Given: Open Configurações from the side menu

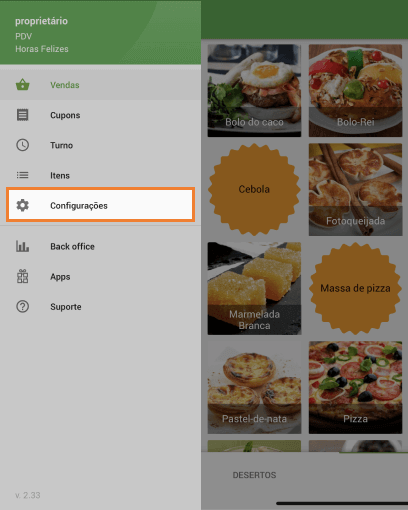Looking at the screenshot, I should pos(100,205).
